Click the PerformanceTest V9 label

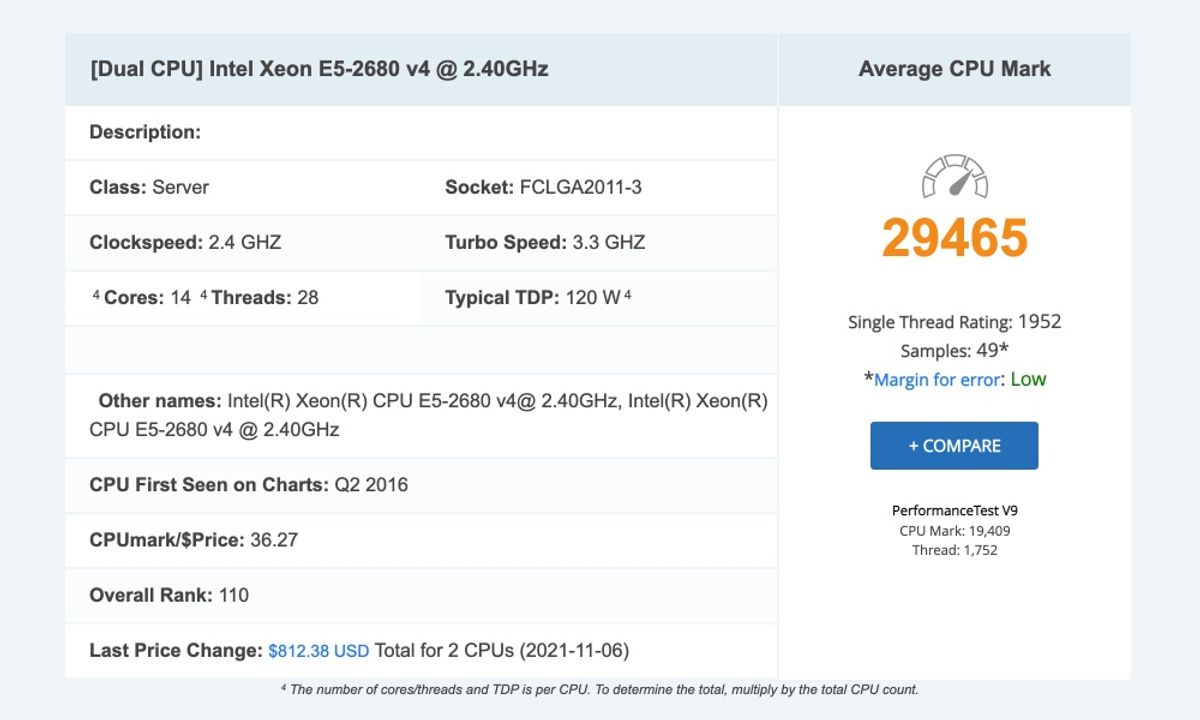954,511
